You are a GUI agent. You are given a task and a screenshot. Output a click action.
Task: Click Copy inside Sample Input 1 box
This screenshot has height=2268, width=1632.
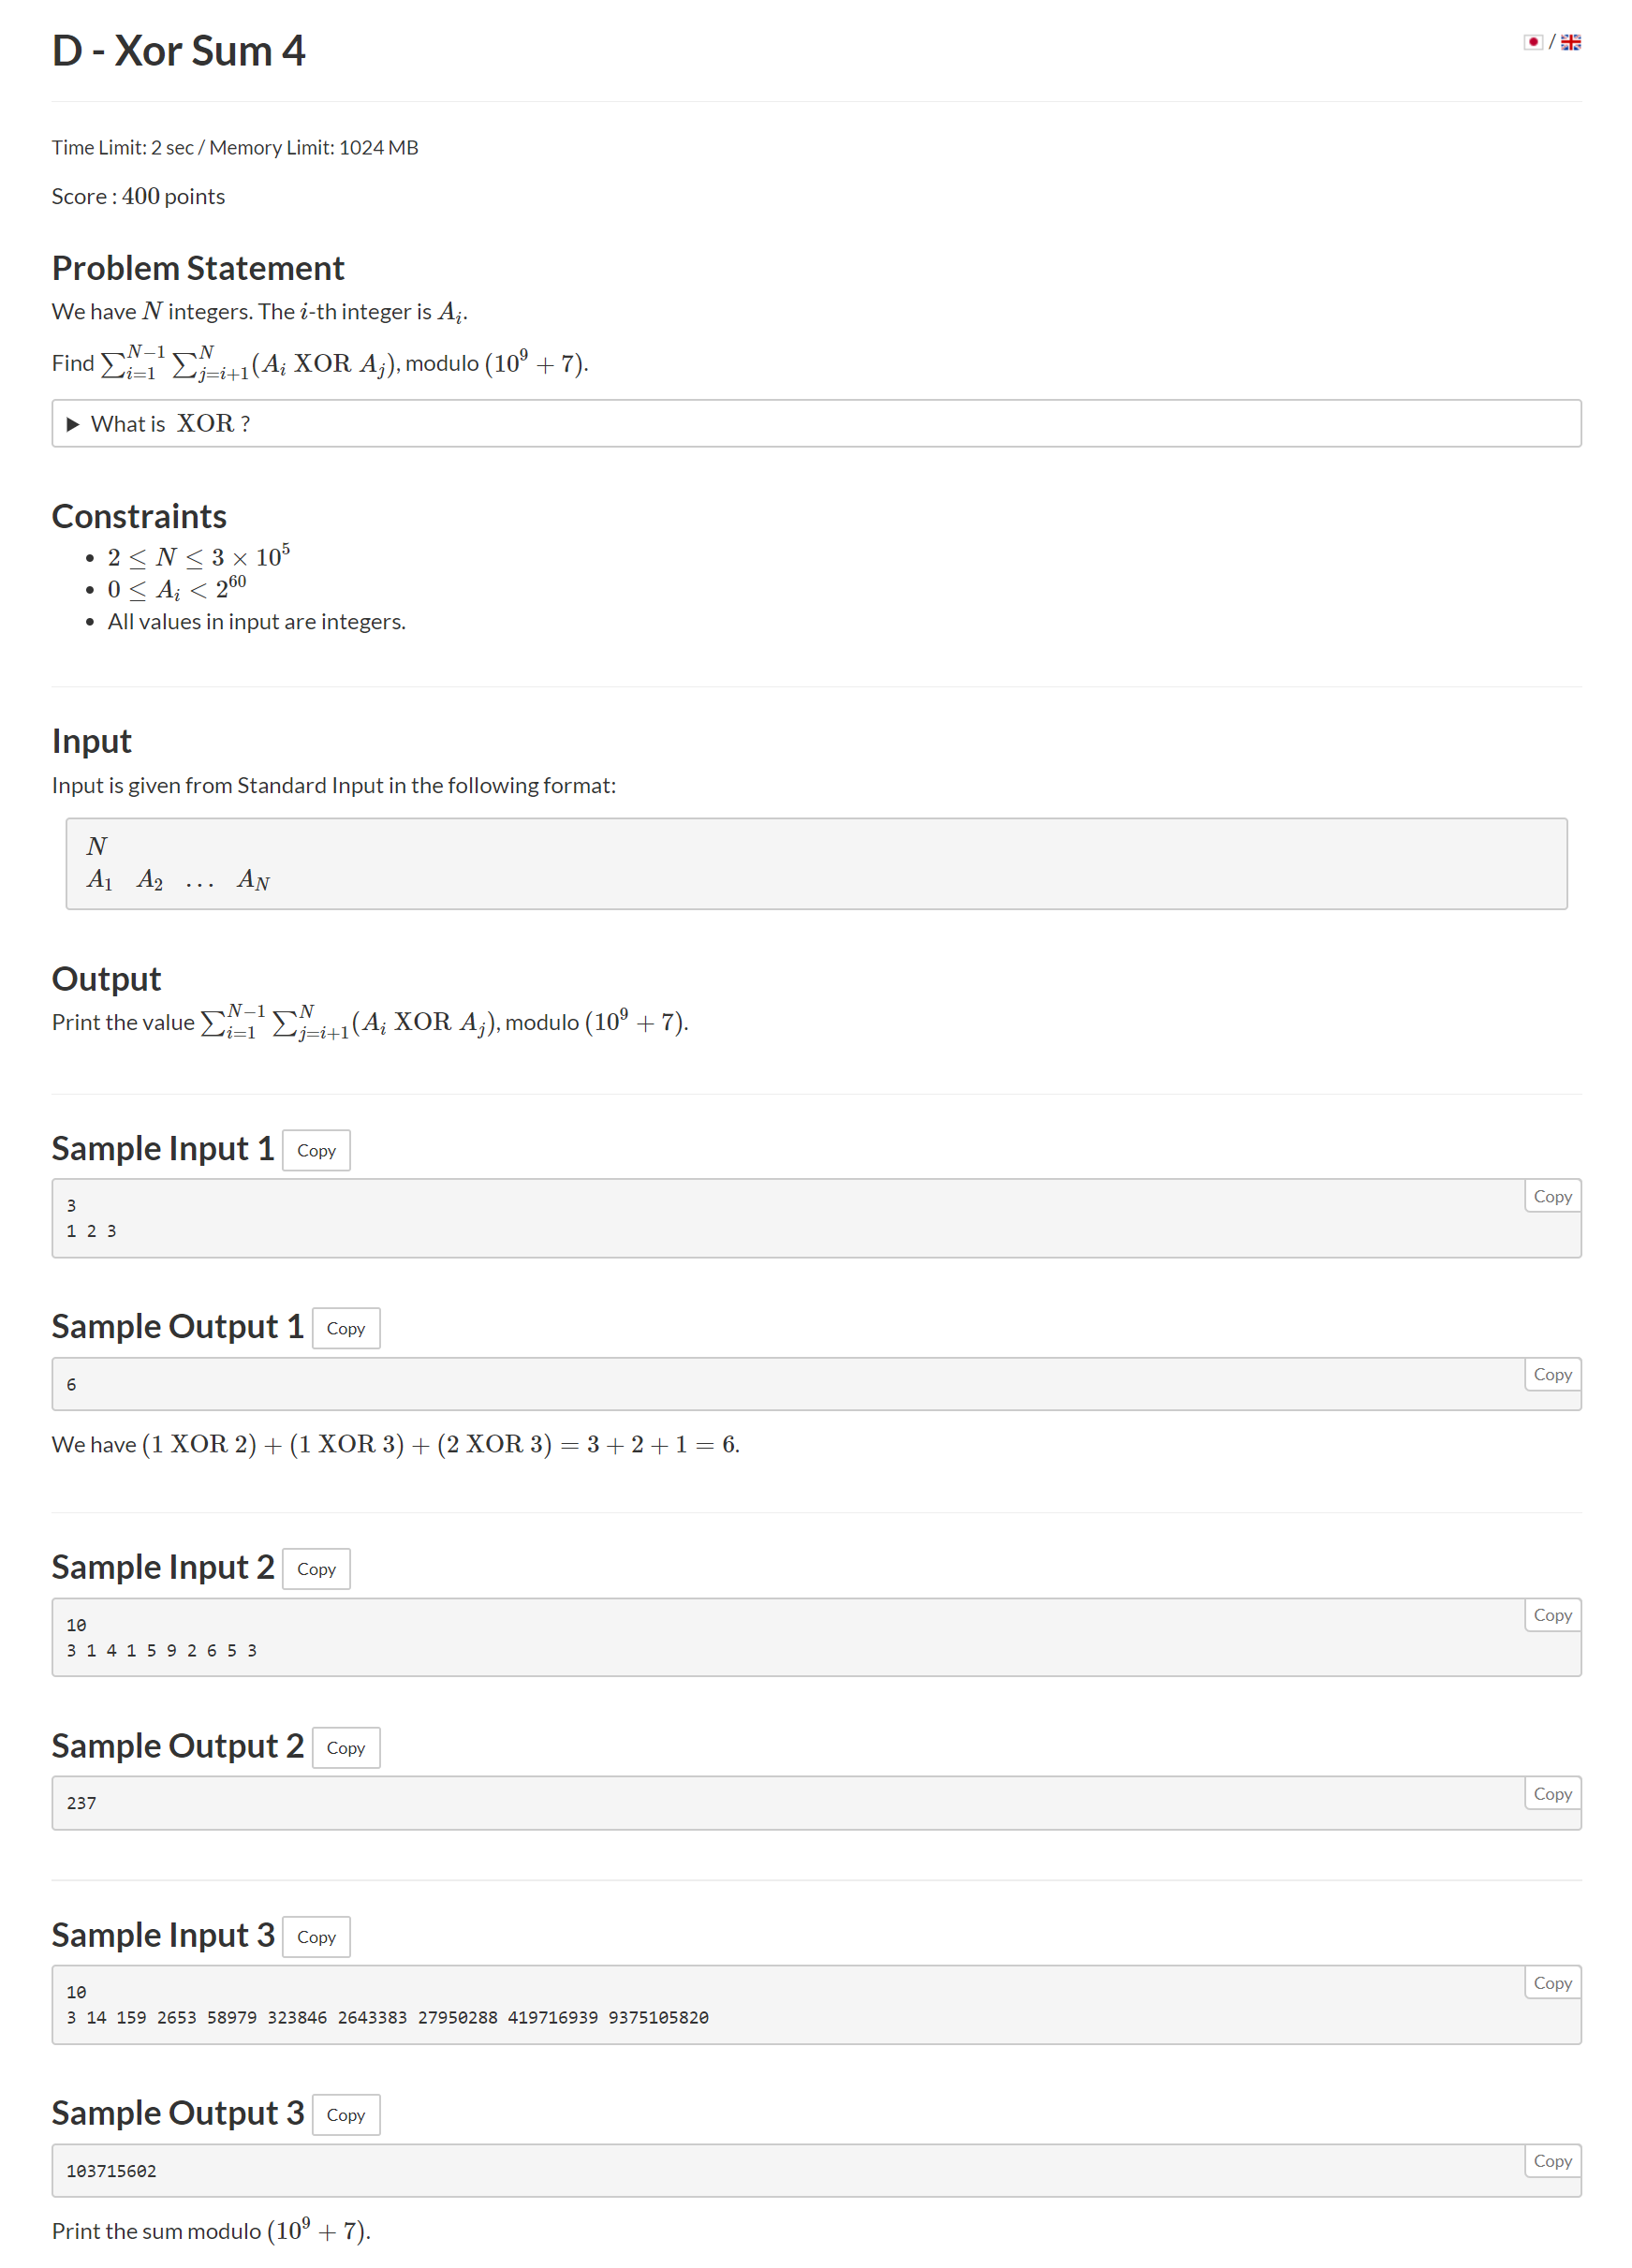click(x=1552, y=1196)
